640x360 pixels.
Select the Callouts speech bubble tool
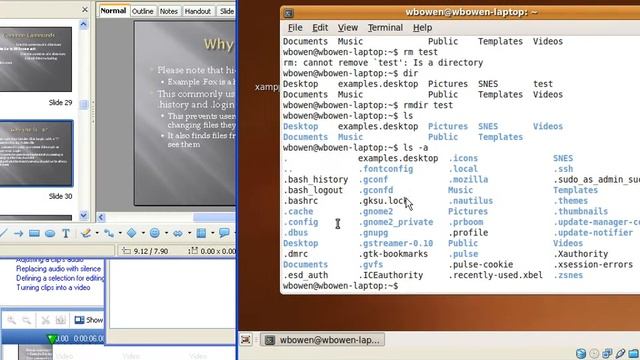click(x=224, y=233)
